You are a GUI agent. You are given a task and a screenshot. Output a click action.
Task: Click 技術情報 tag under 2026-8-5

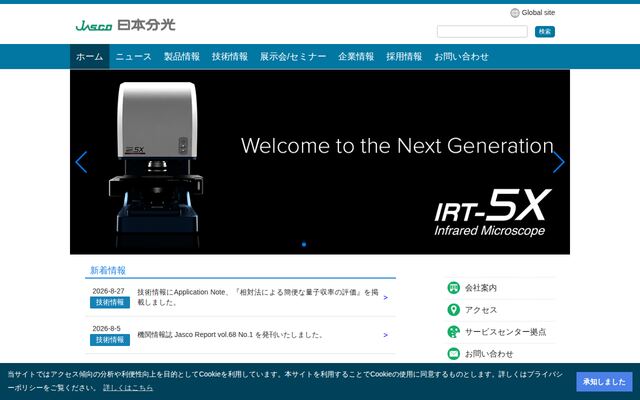point(110,340)
